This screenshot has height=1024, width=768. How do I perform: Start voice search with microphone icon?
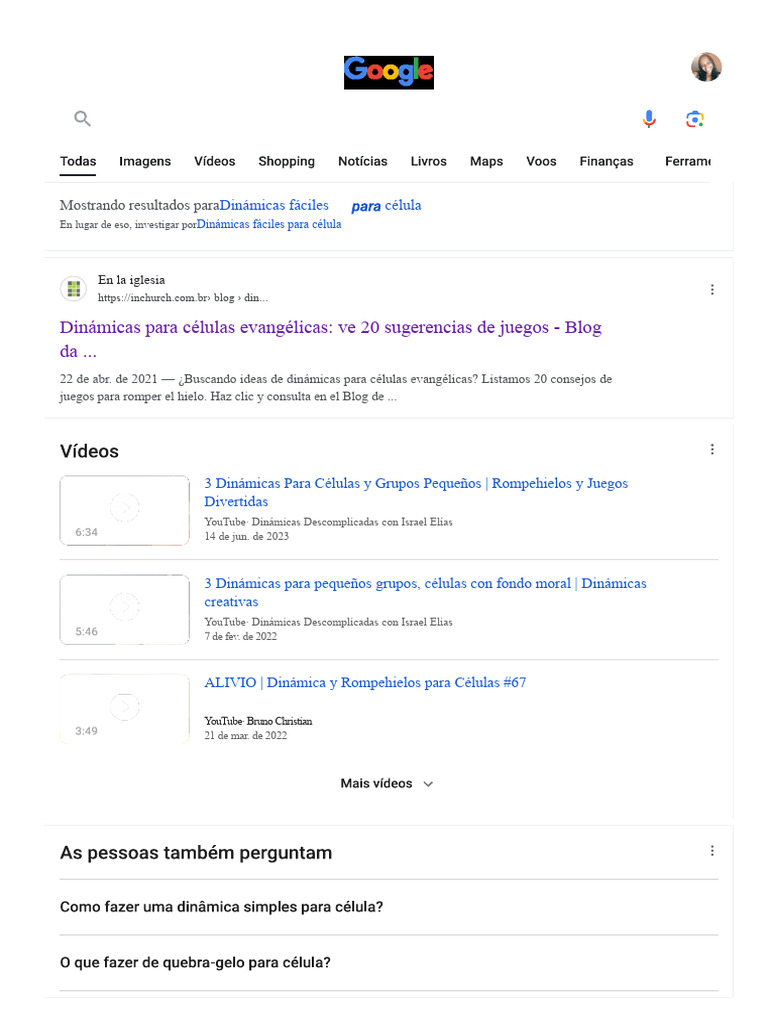pos(648,119)
